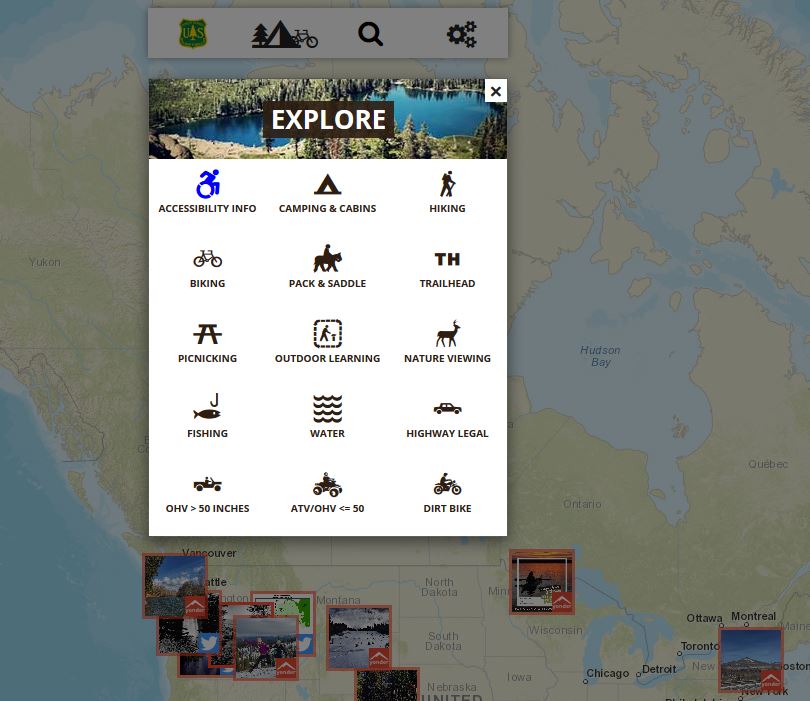The height and width of the screenshot is (701, 810).
Task: Select Nature Viewing deer icon
Action: tap(447, 334)
